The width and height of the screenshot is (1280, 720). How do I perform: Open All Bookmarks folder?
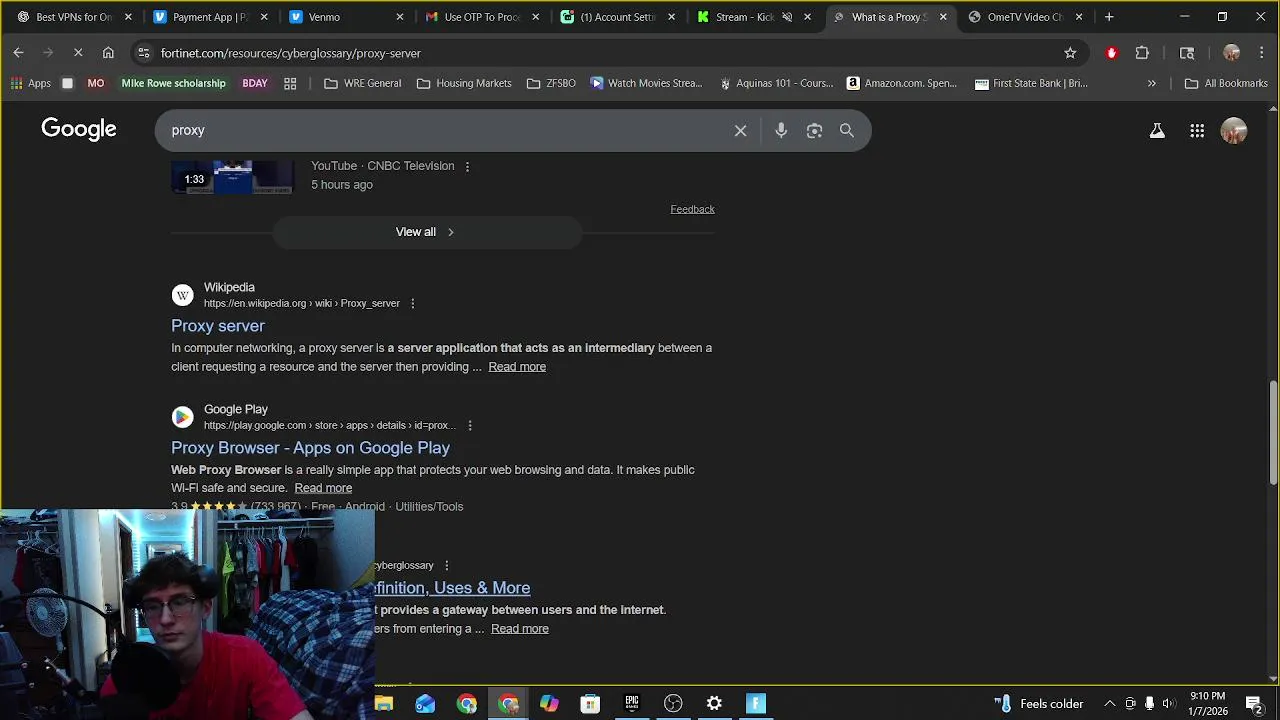coord(1226,83)
